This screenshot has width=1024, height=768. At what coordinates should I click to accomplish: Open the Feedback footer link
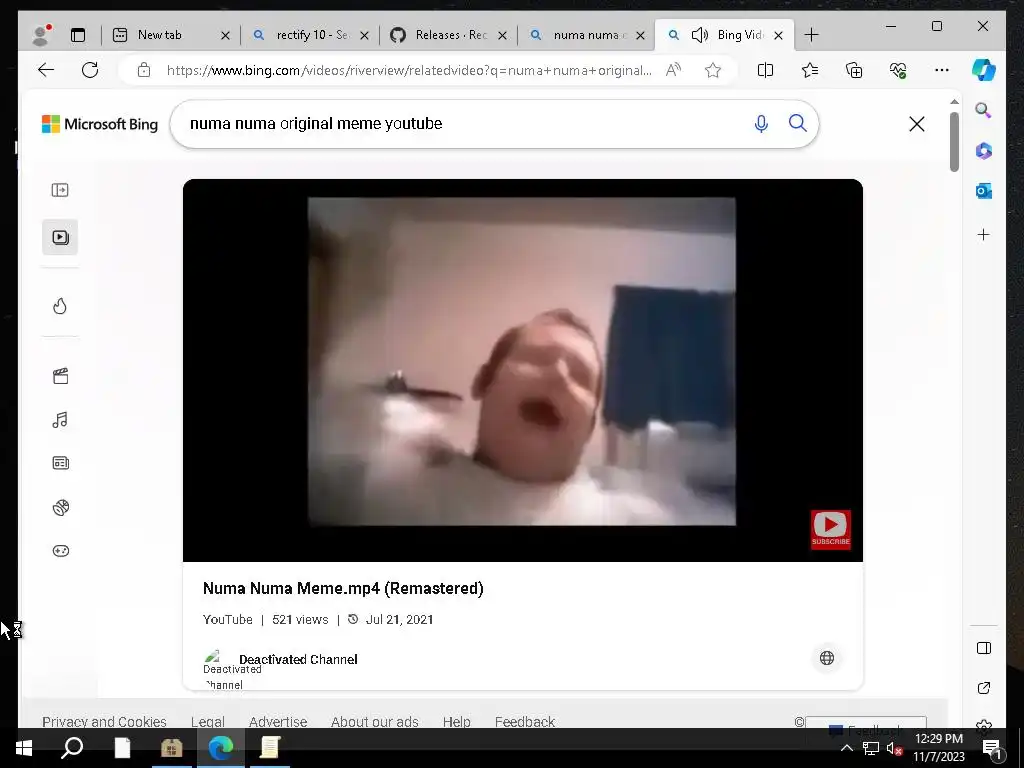(524, 722)
